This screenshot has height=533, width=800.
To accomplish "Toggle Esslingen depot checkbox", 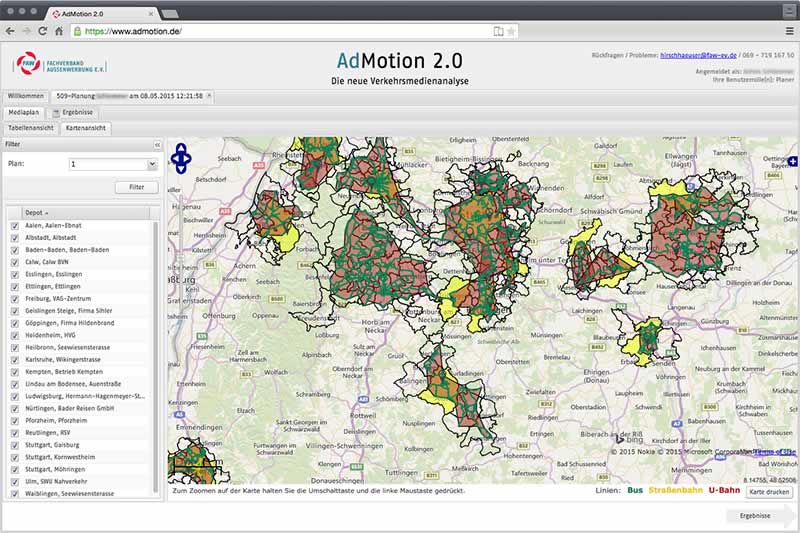I will click(14, 274).
